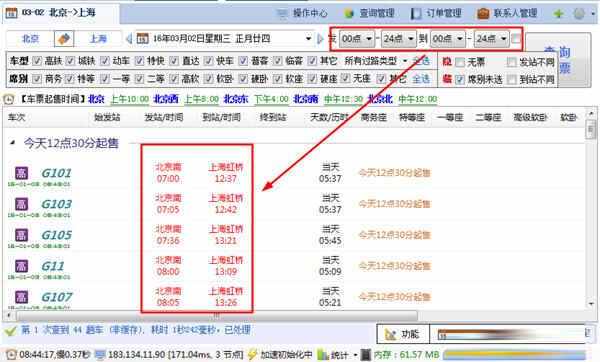Open the 订单管理 menu

click(x=437, y=13)
